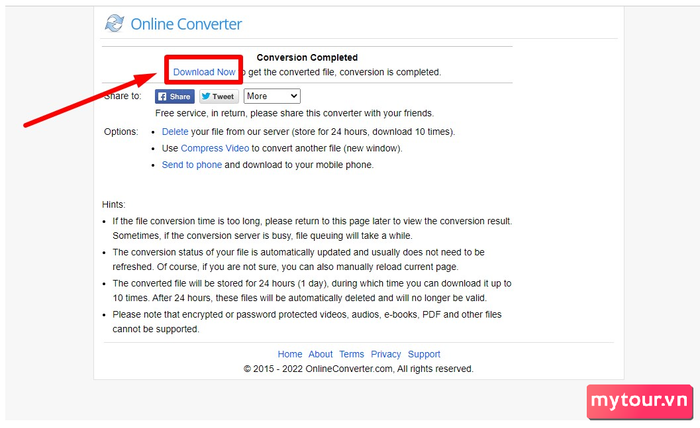Open the About footer link
This screenshot has width=700, height=428.
click(x=321, y=354)
